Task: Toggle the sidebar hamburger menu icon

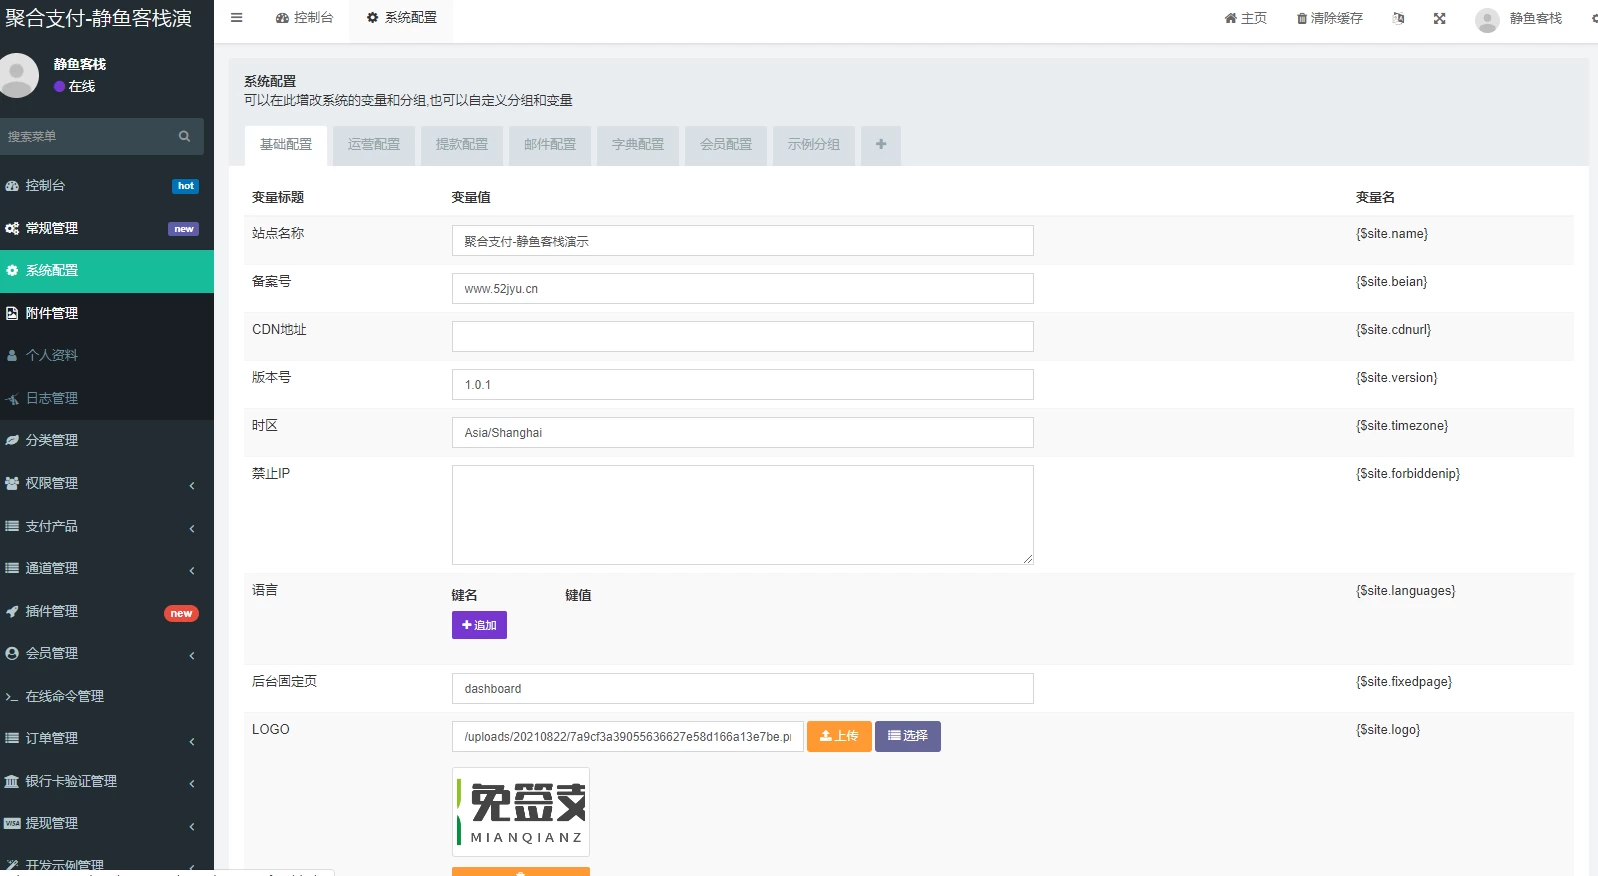Action: click(236, 18)
